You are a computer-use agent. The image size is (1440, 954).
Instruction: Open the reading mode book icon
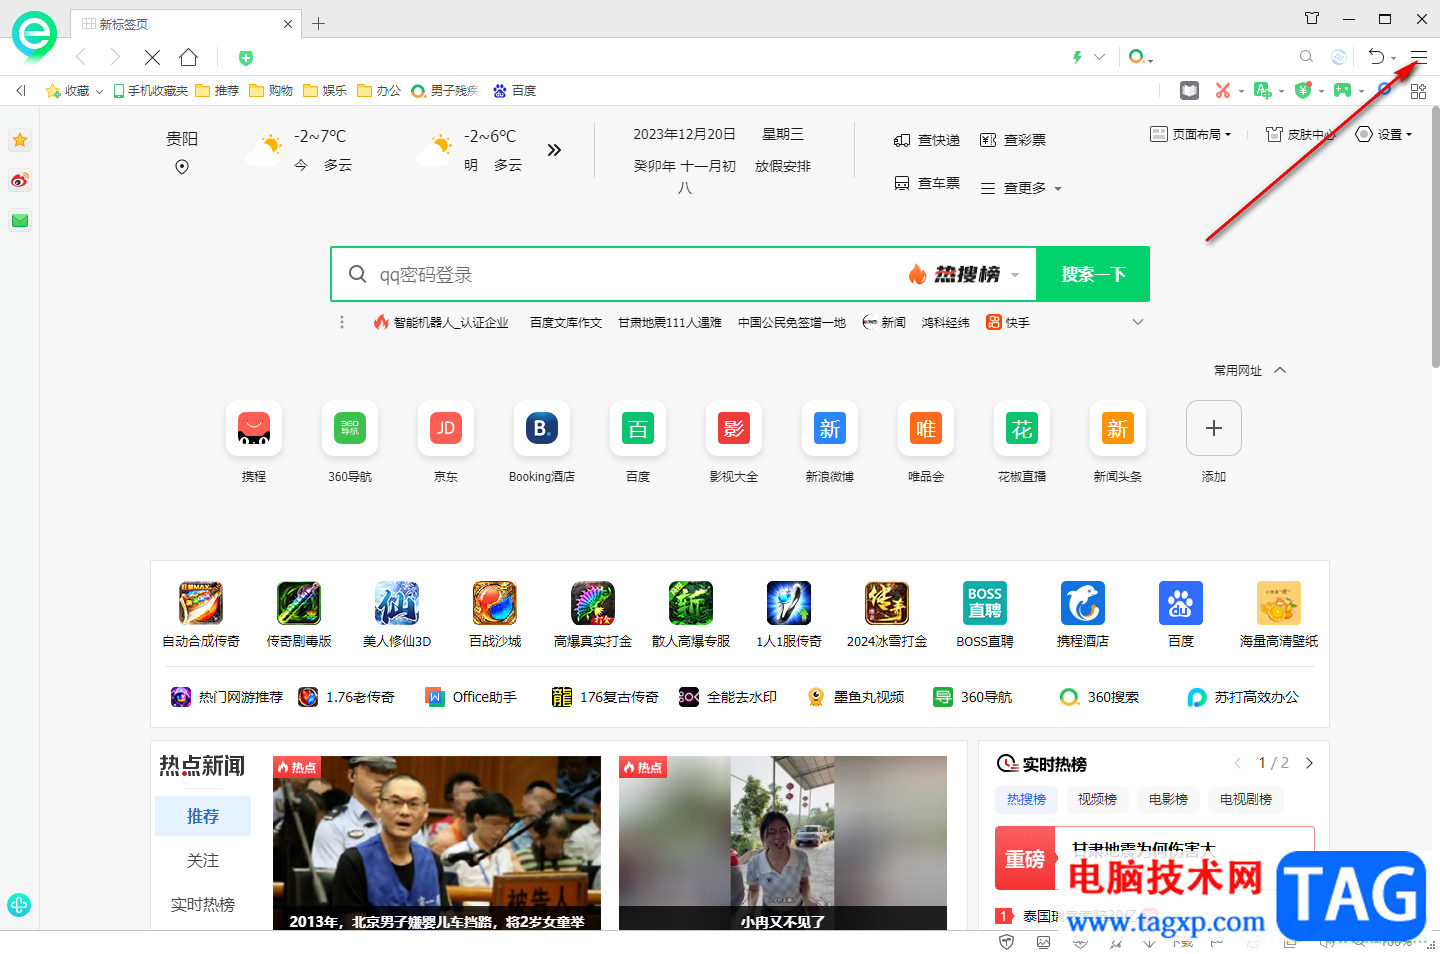click(1189, 90)
